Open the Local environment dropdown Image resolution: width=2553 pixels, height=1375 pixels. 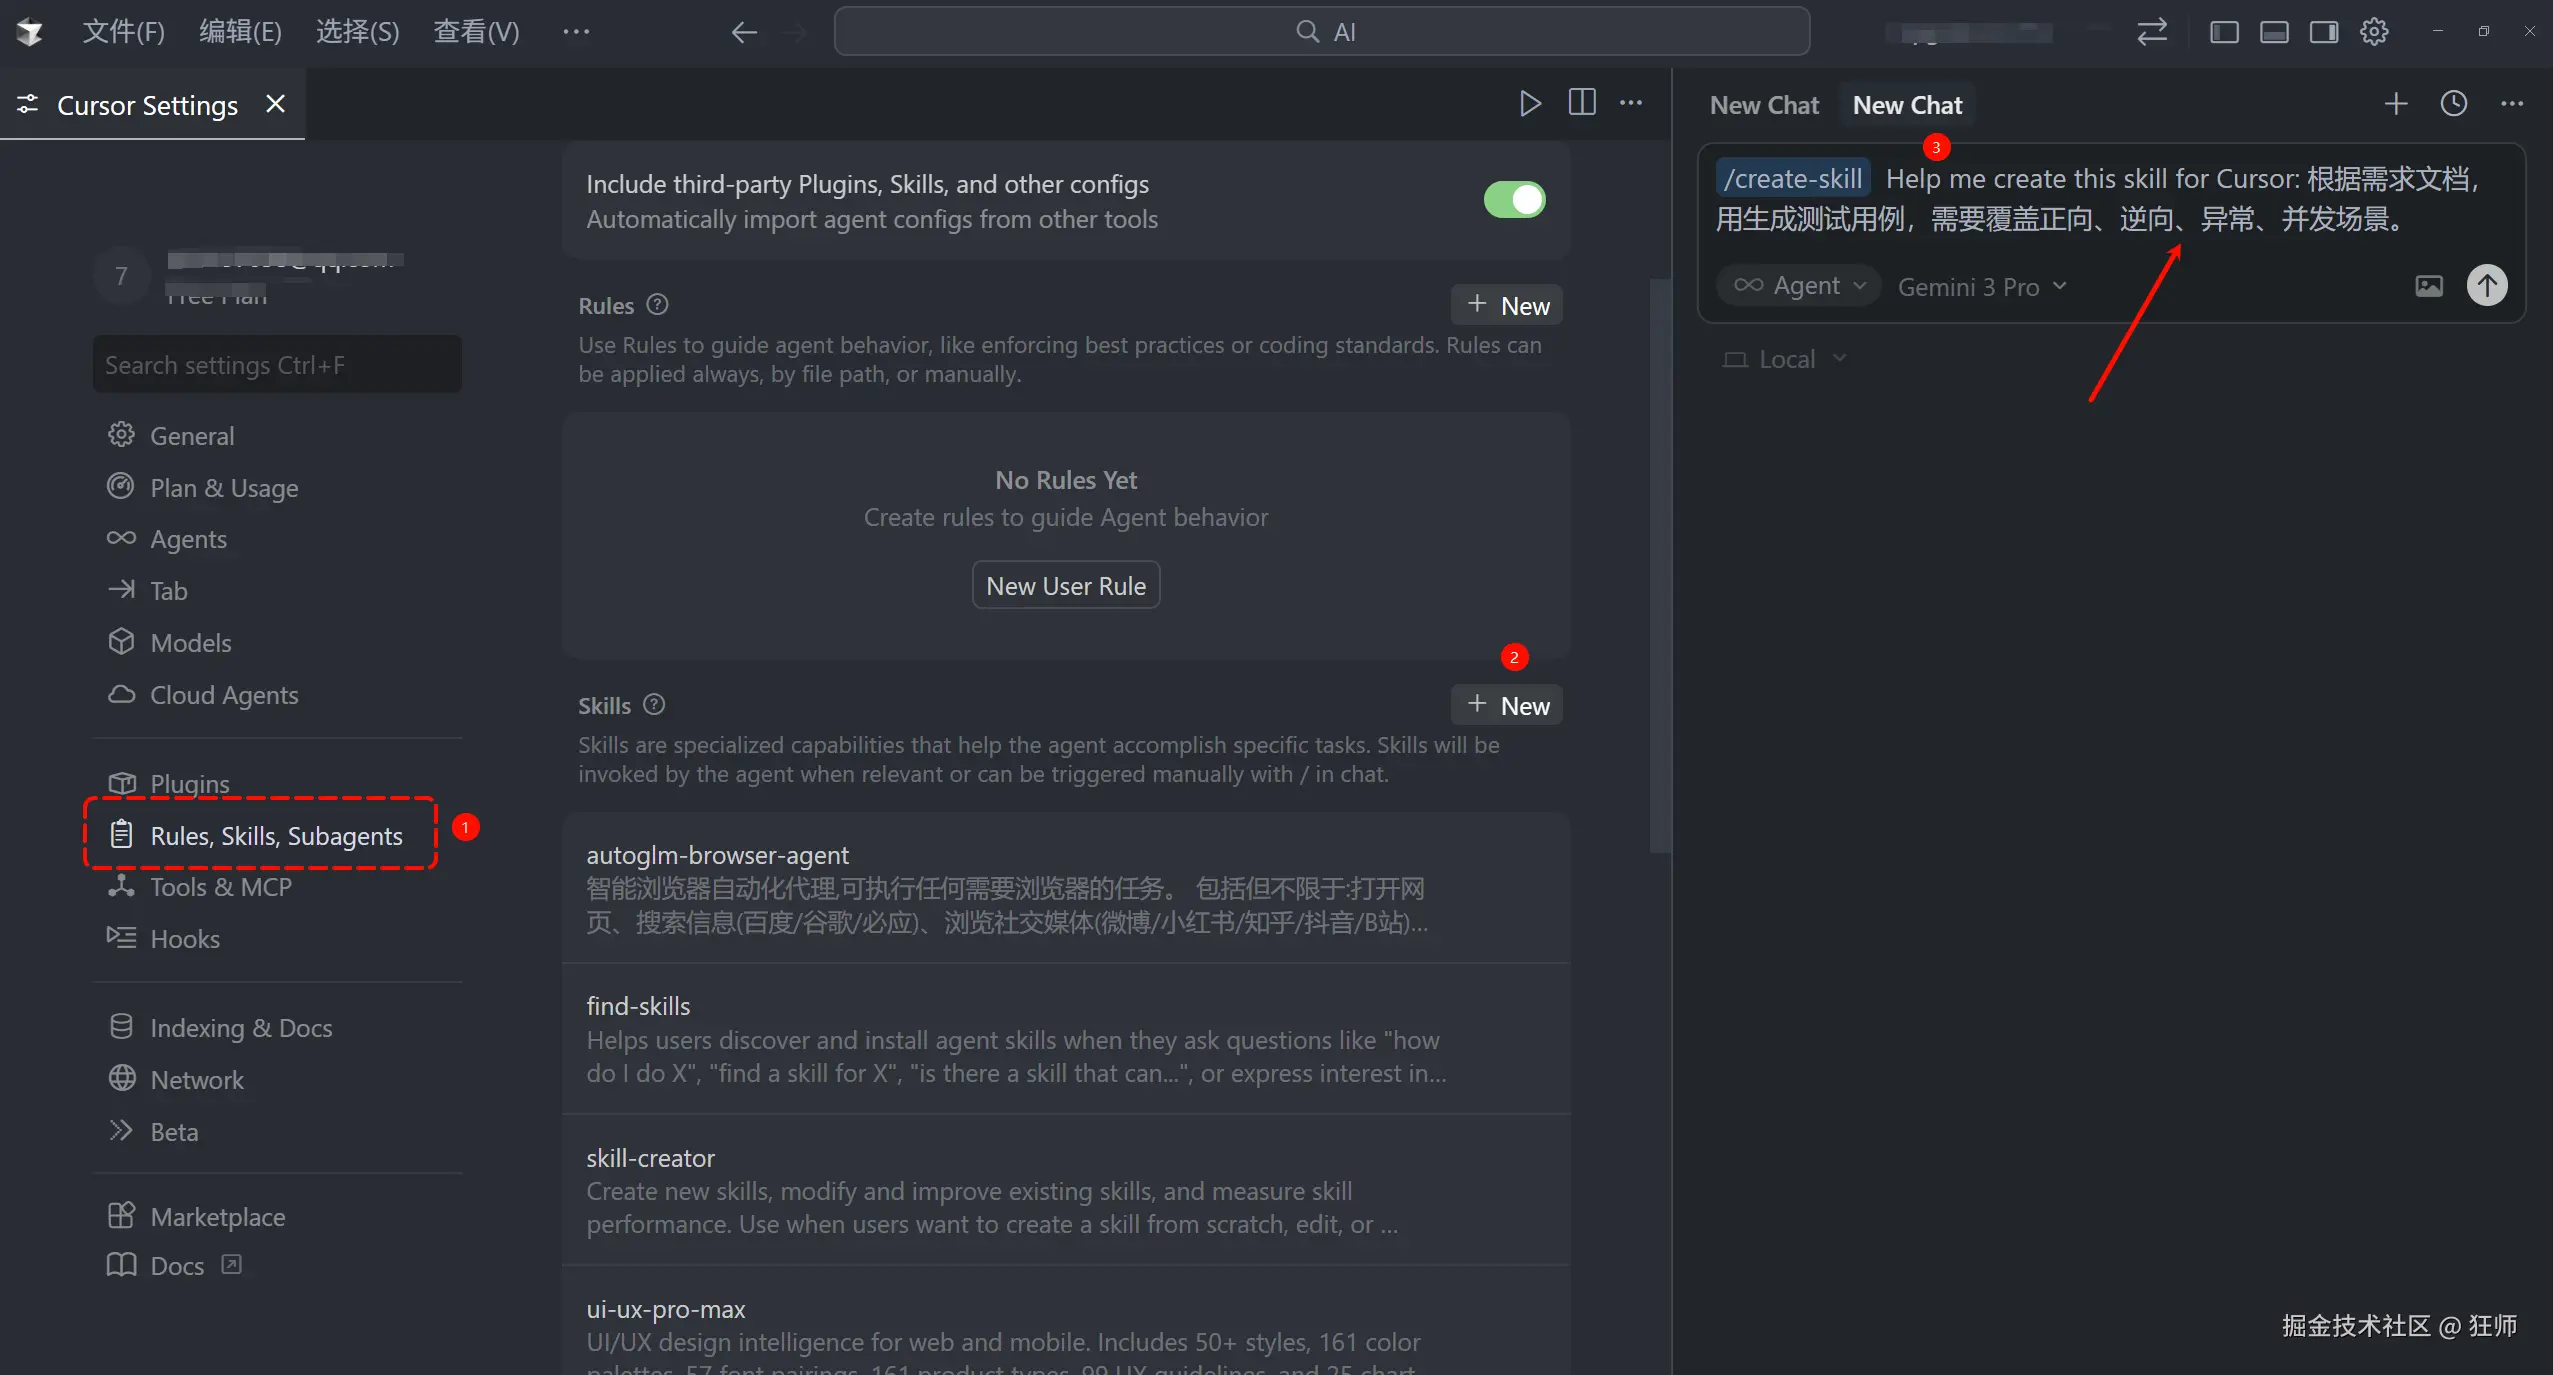[x=1785, y=359]
